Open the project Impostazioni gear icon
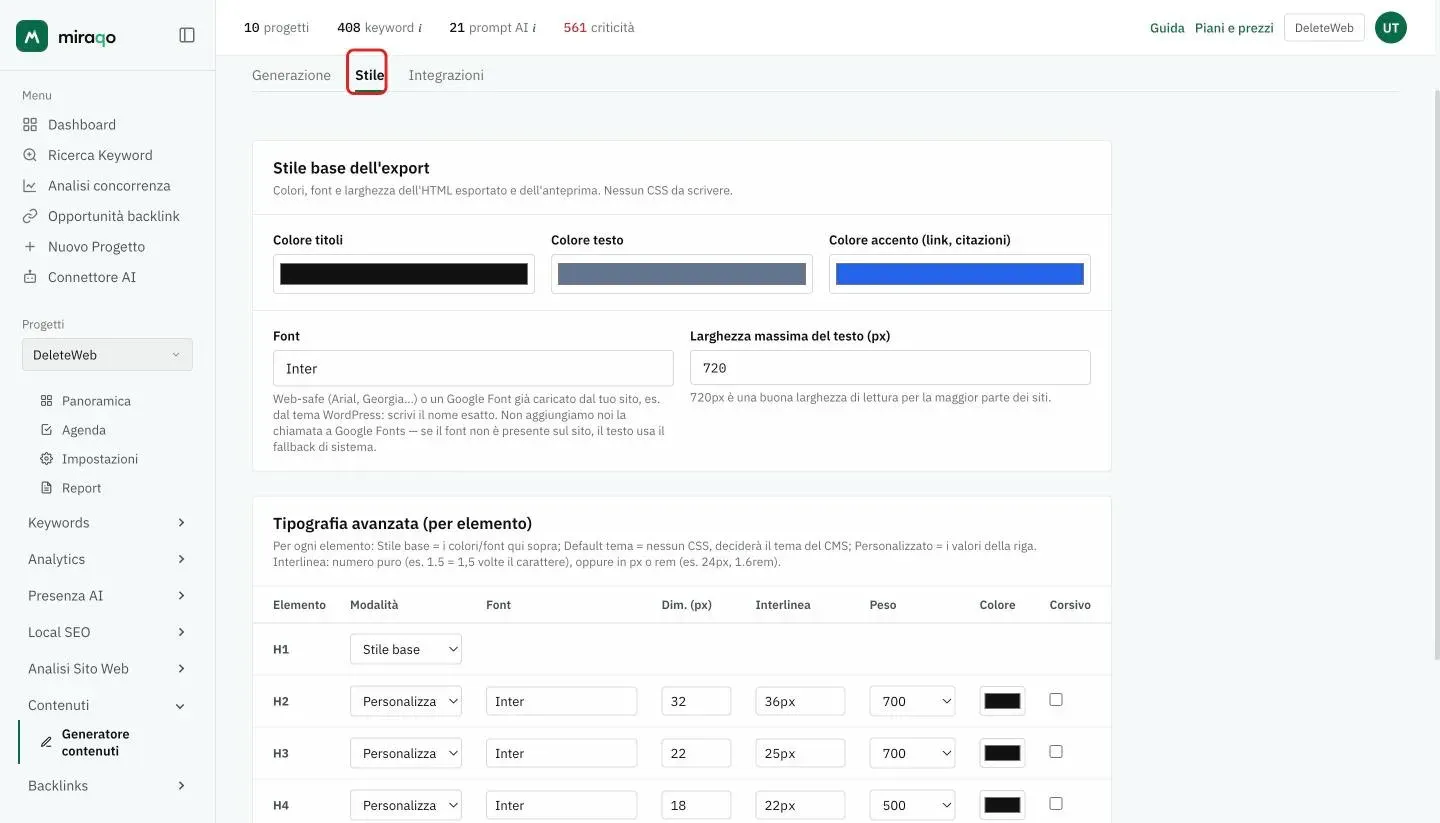The height and width of the screenshot is (823, 1440). point(46,459)
